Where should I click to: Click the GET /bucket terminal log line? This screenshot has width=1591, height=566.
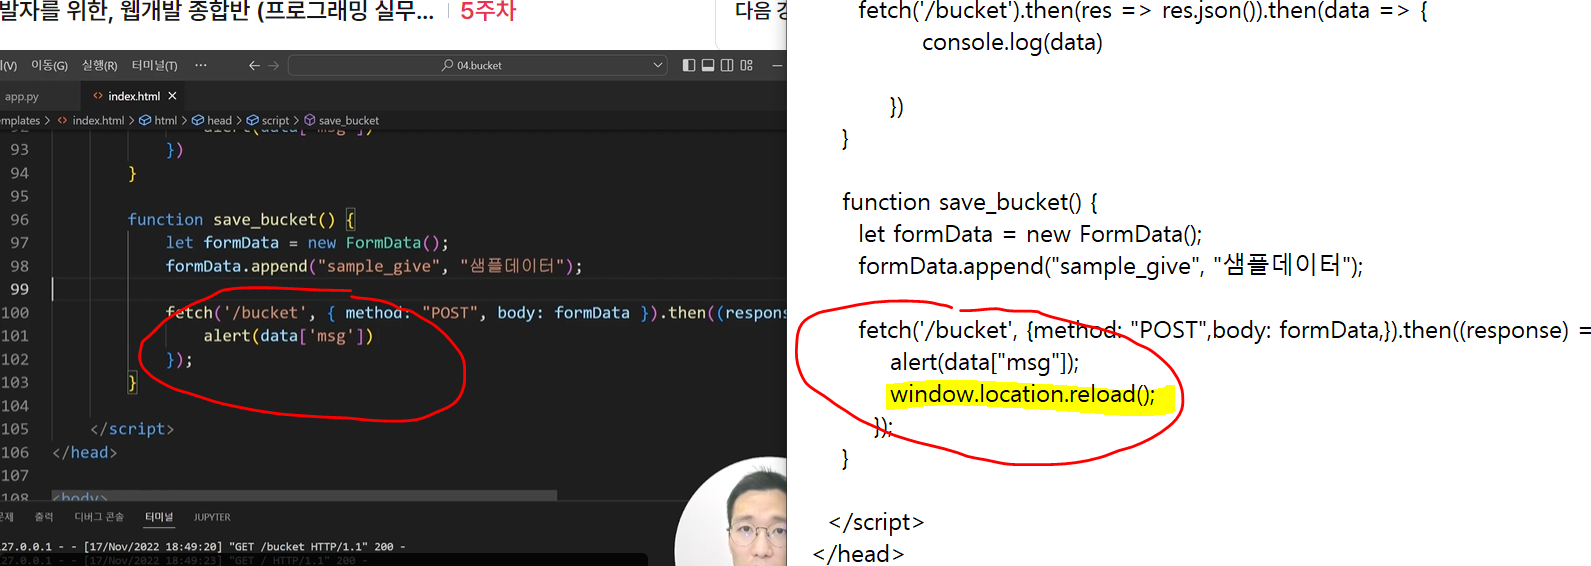203,547
